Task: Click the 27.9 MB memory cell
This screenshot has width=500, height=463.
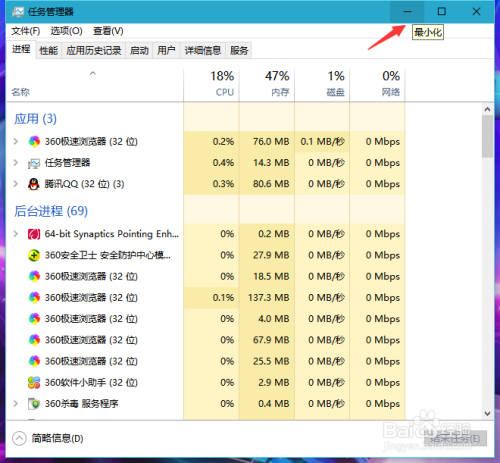Action: coord(267,255)
